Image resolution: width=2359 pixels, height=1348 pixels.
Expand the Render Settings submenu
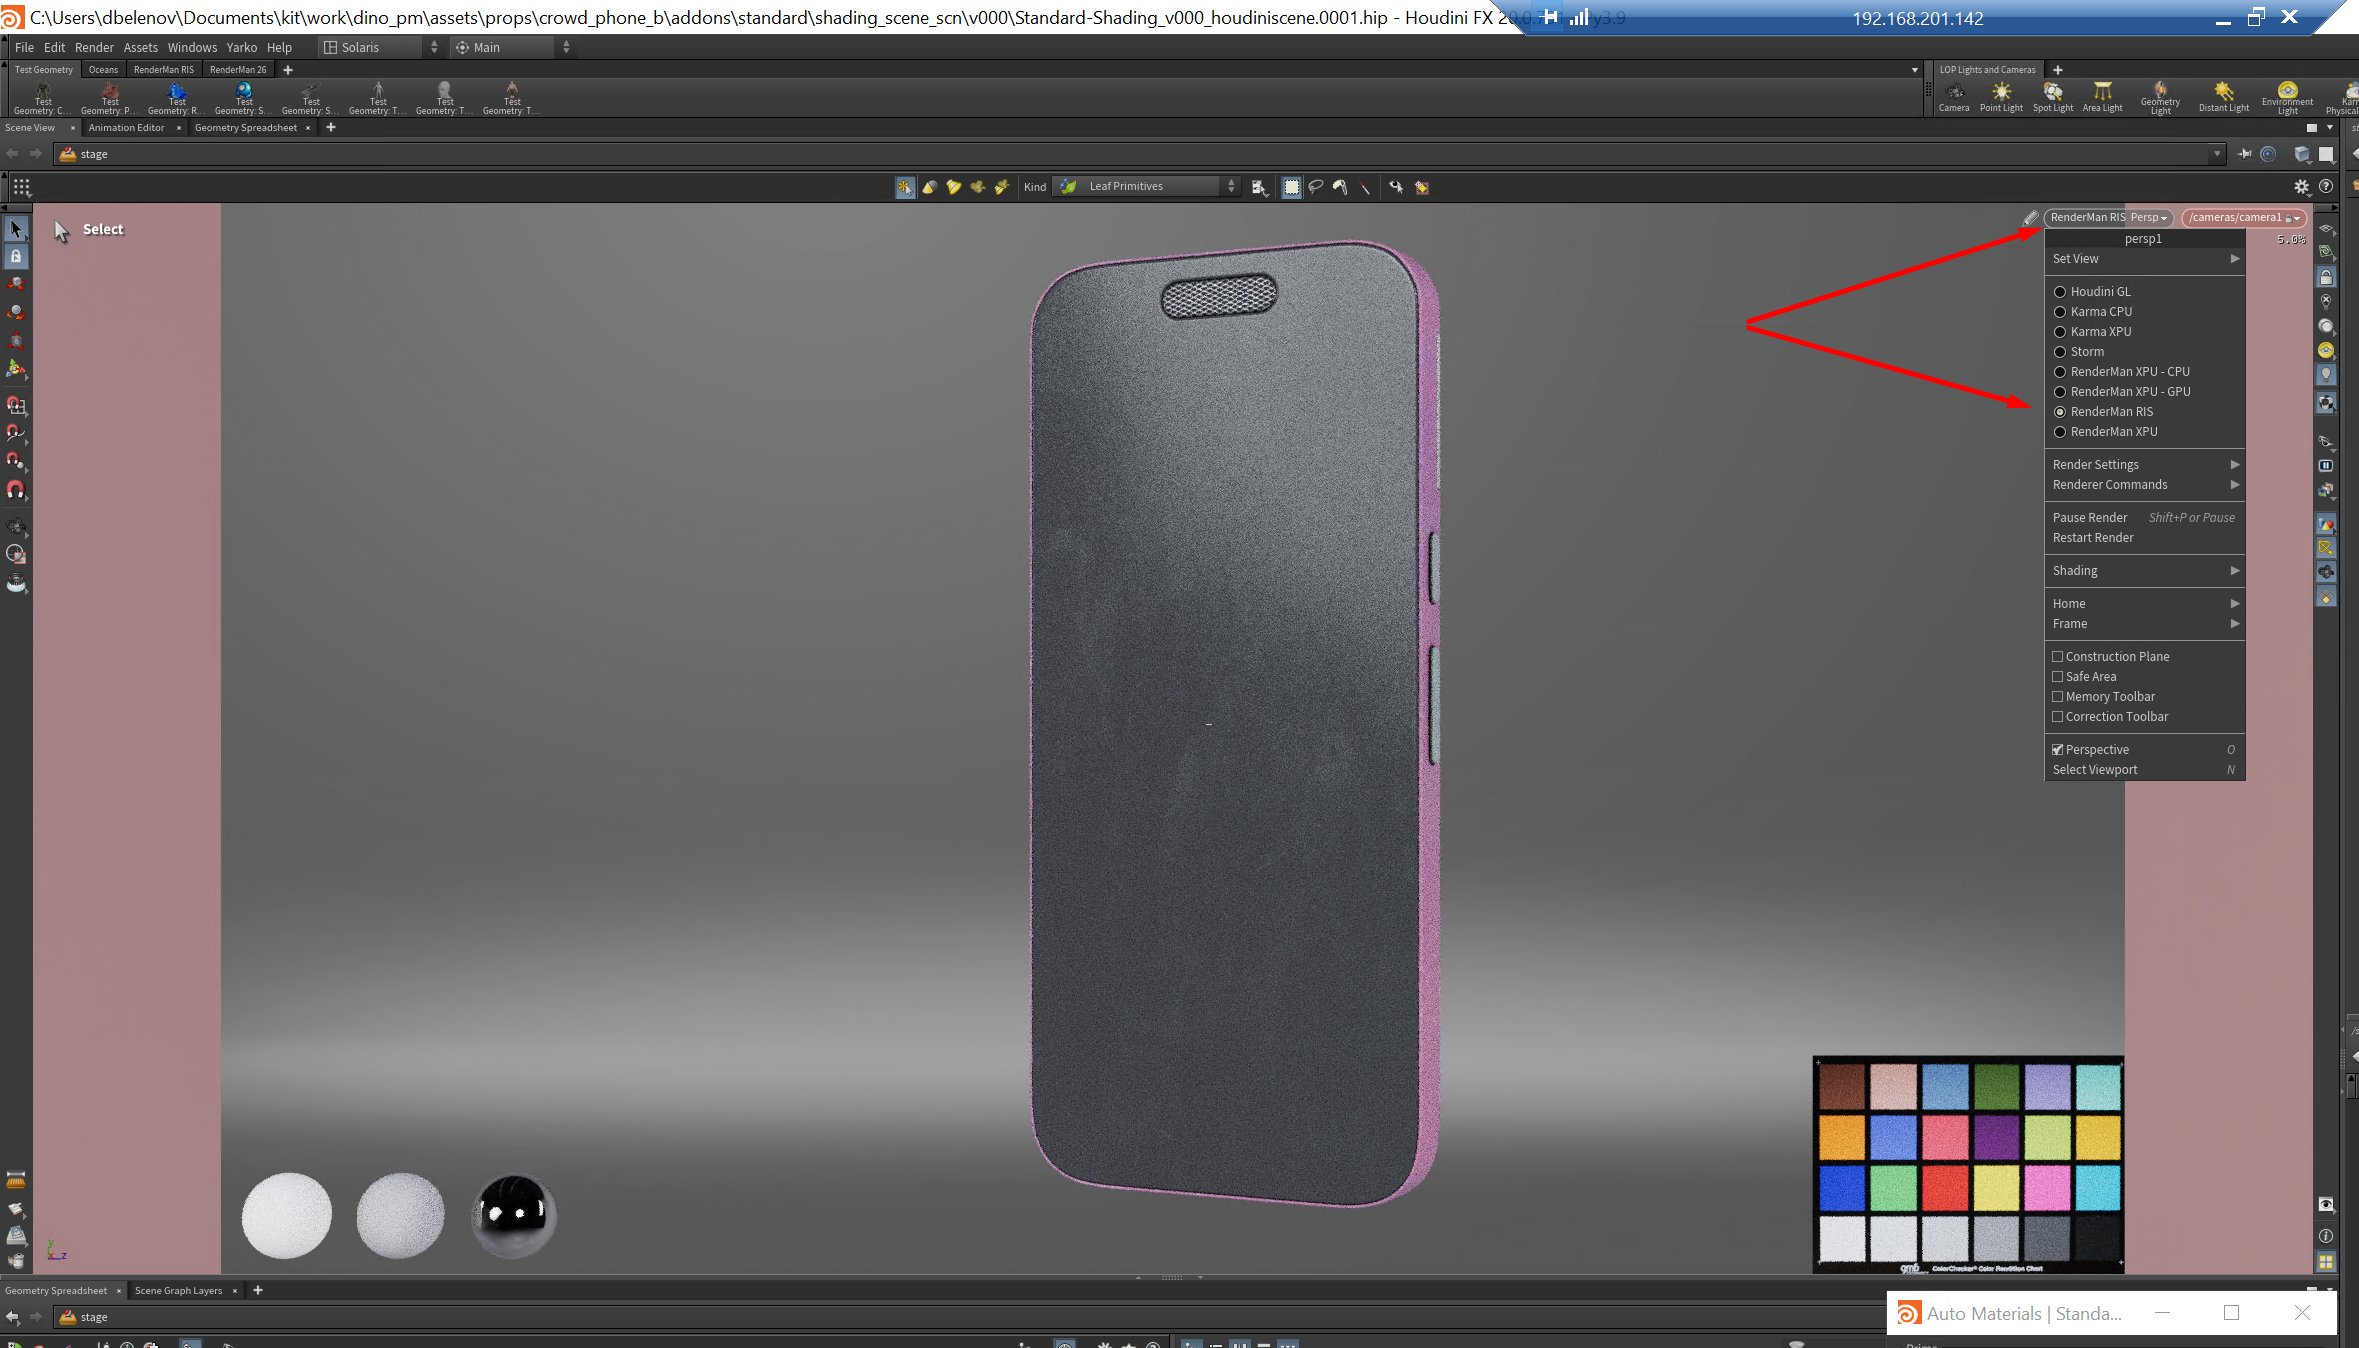pyautogui.click(x=2145, y=465)
